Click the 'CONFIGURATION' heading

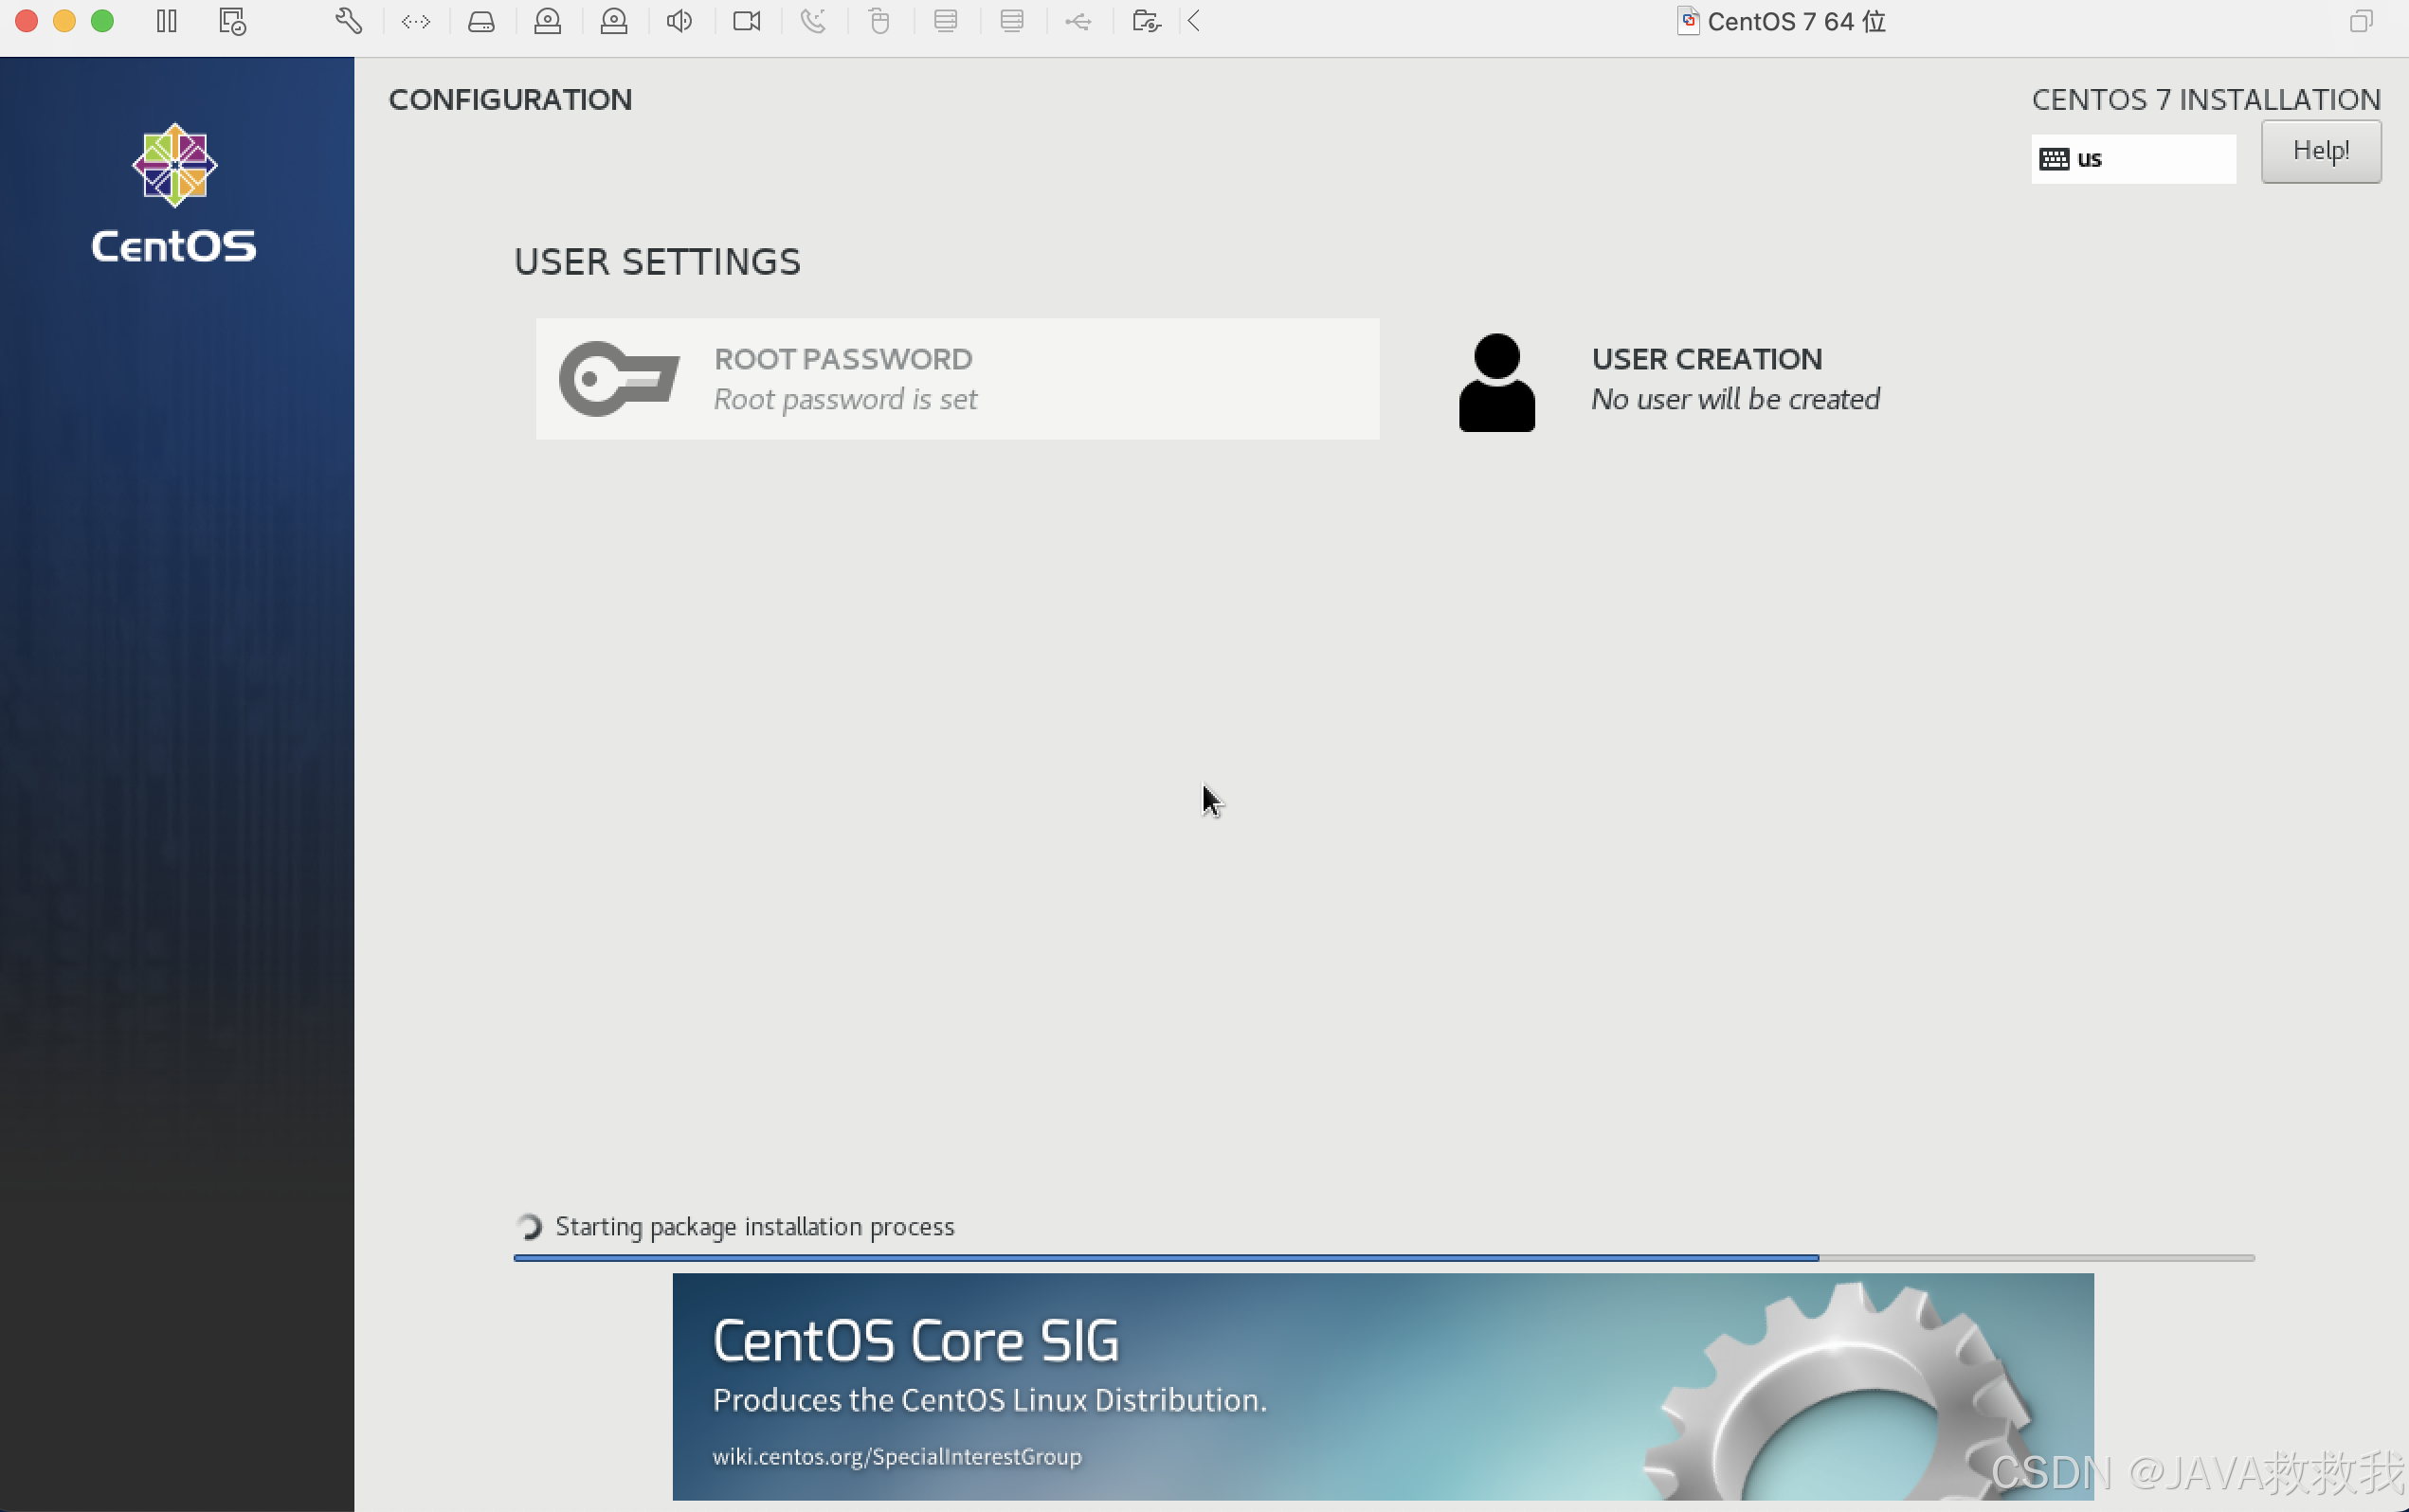510,99
